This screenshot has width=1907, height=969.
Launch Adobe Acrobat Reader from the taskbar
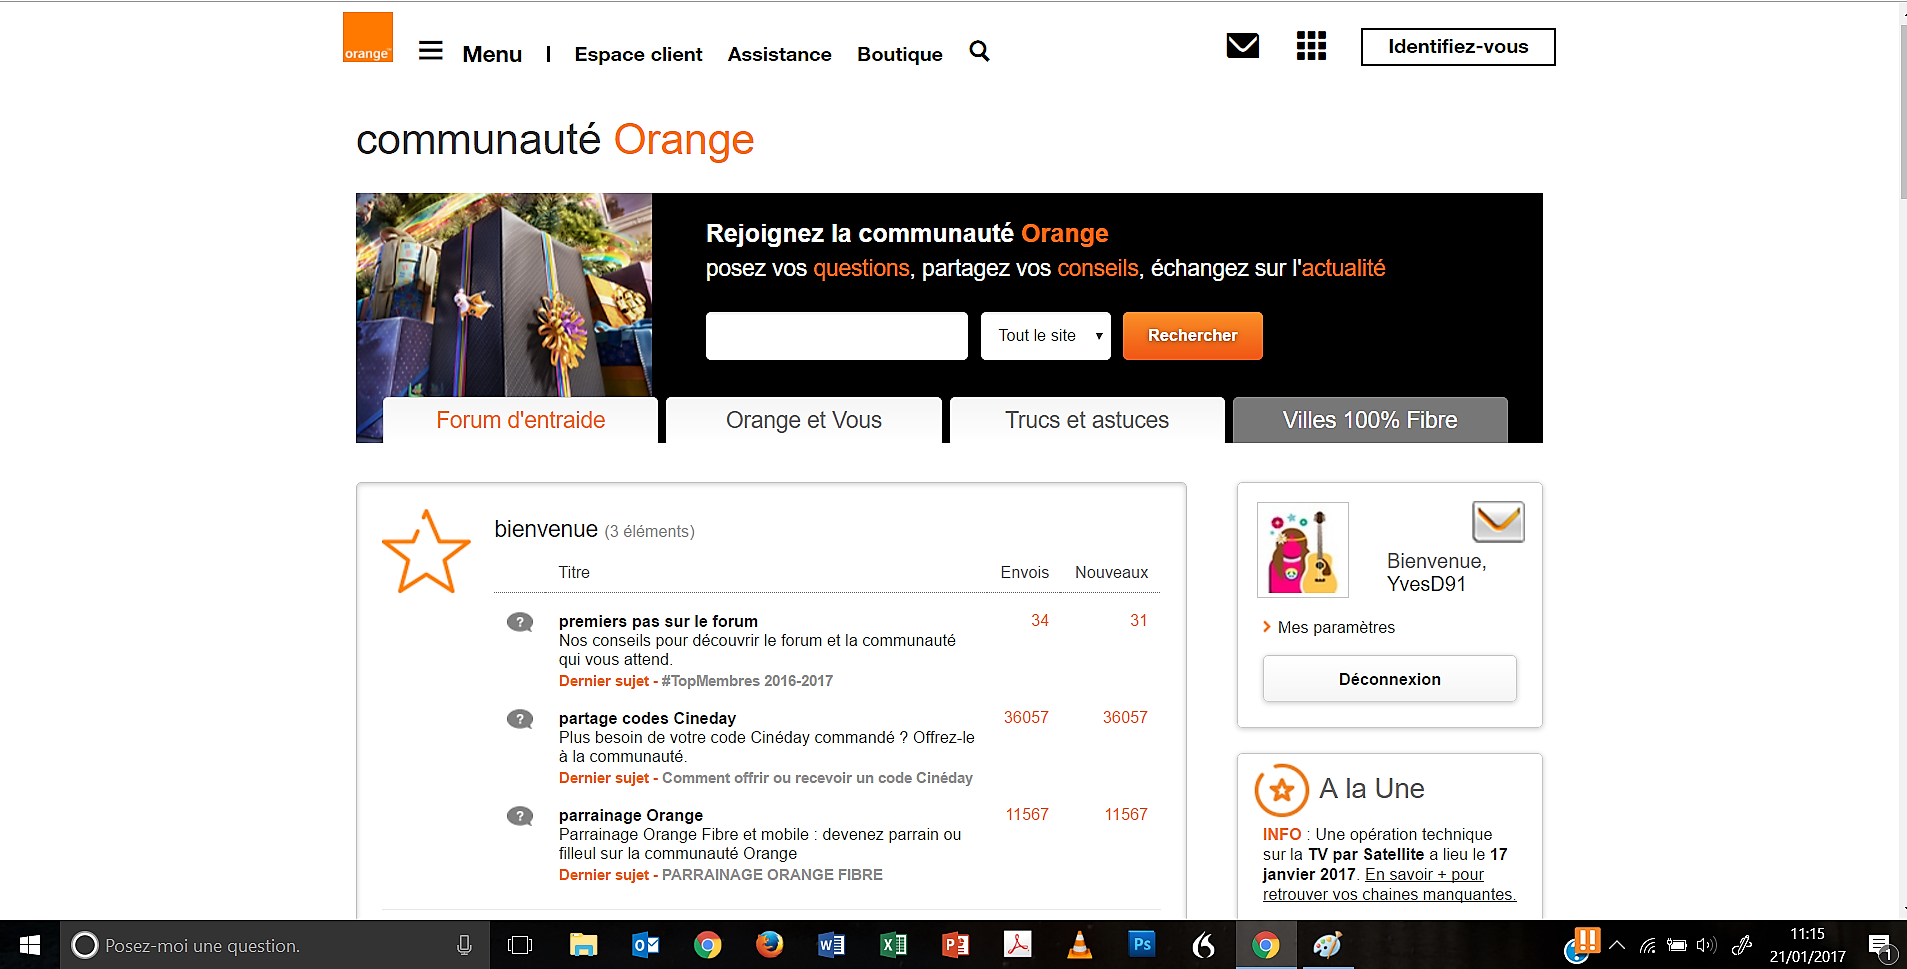[1017, 945]
